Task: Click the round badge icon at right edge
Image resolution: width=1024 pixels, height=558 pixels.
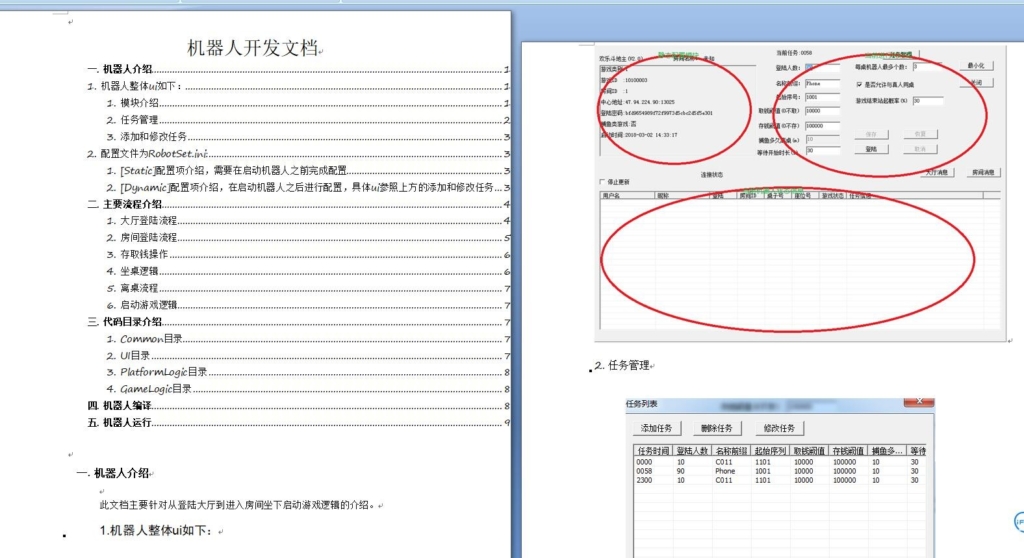Action: [1019, 522]
